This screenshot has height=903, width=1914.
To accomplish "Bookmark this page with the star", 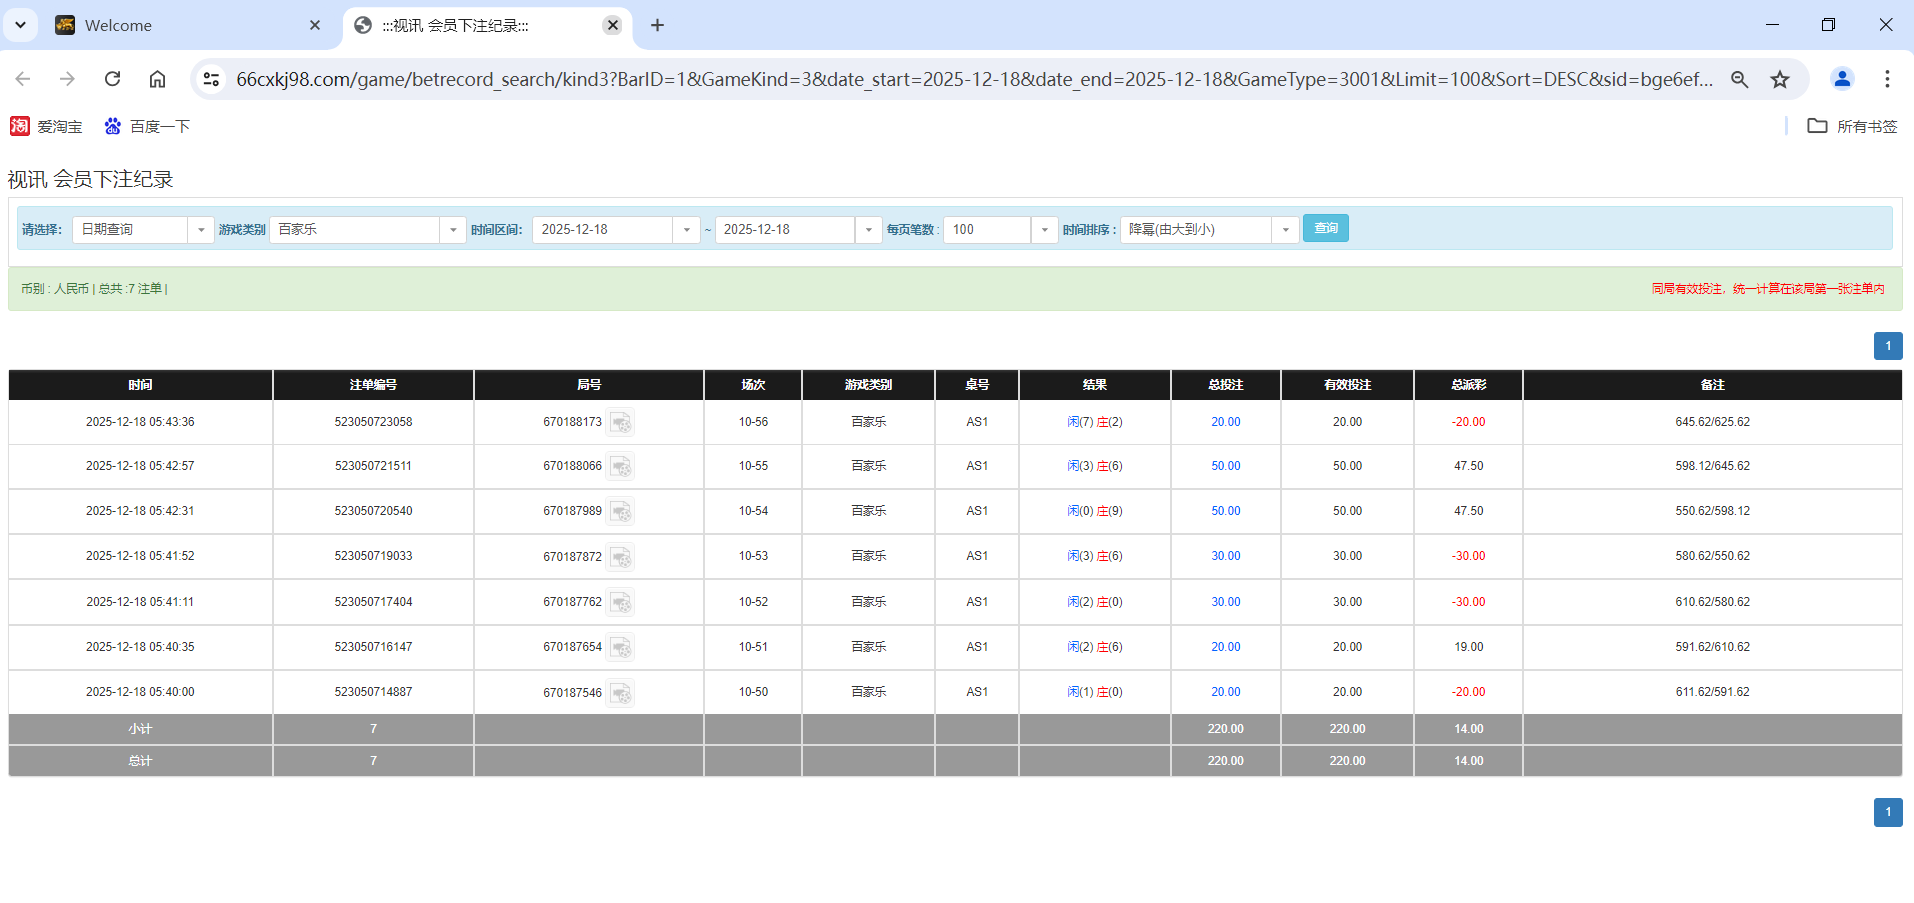I will click(x=1780, y=79).
